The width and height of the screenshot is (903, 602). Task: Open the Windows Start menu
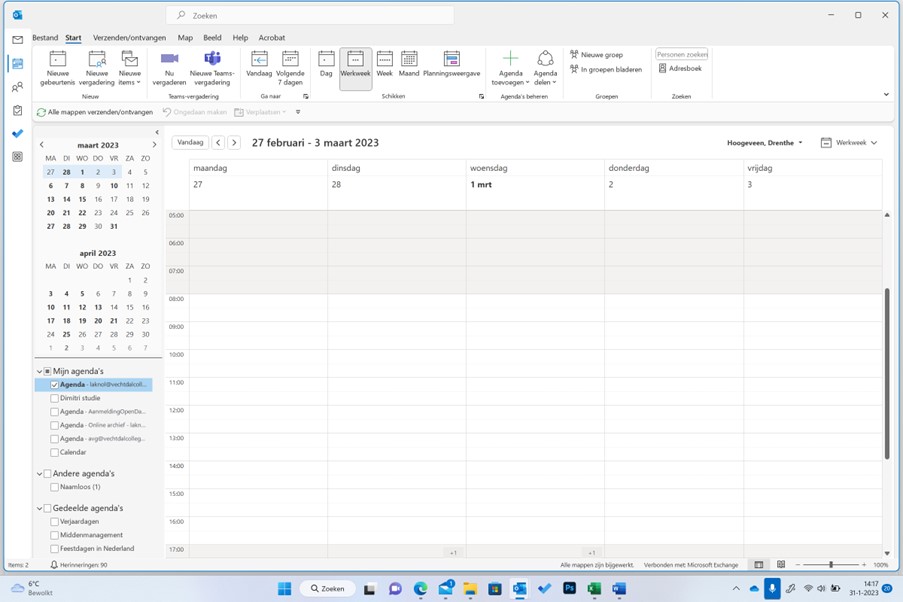[284, 588]
